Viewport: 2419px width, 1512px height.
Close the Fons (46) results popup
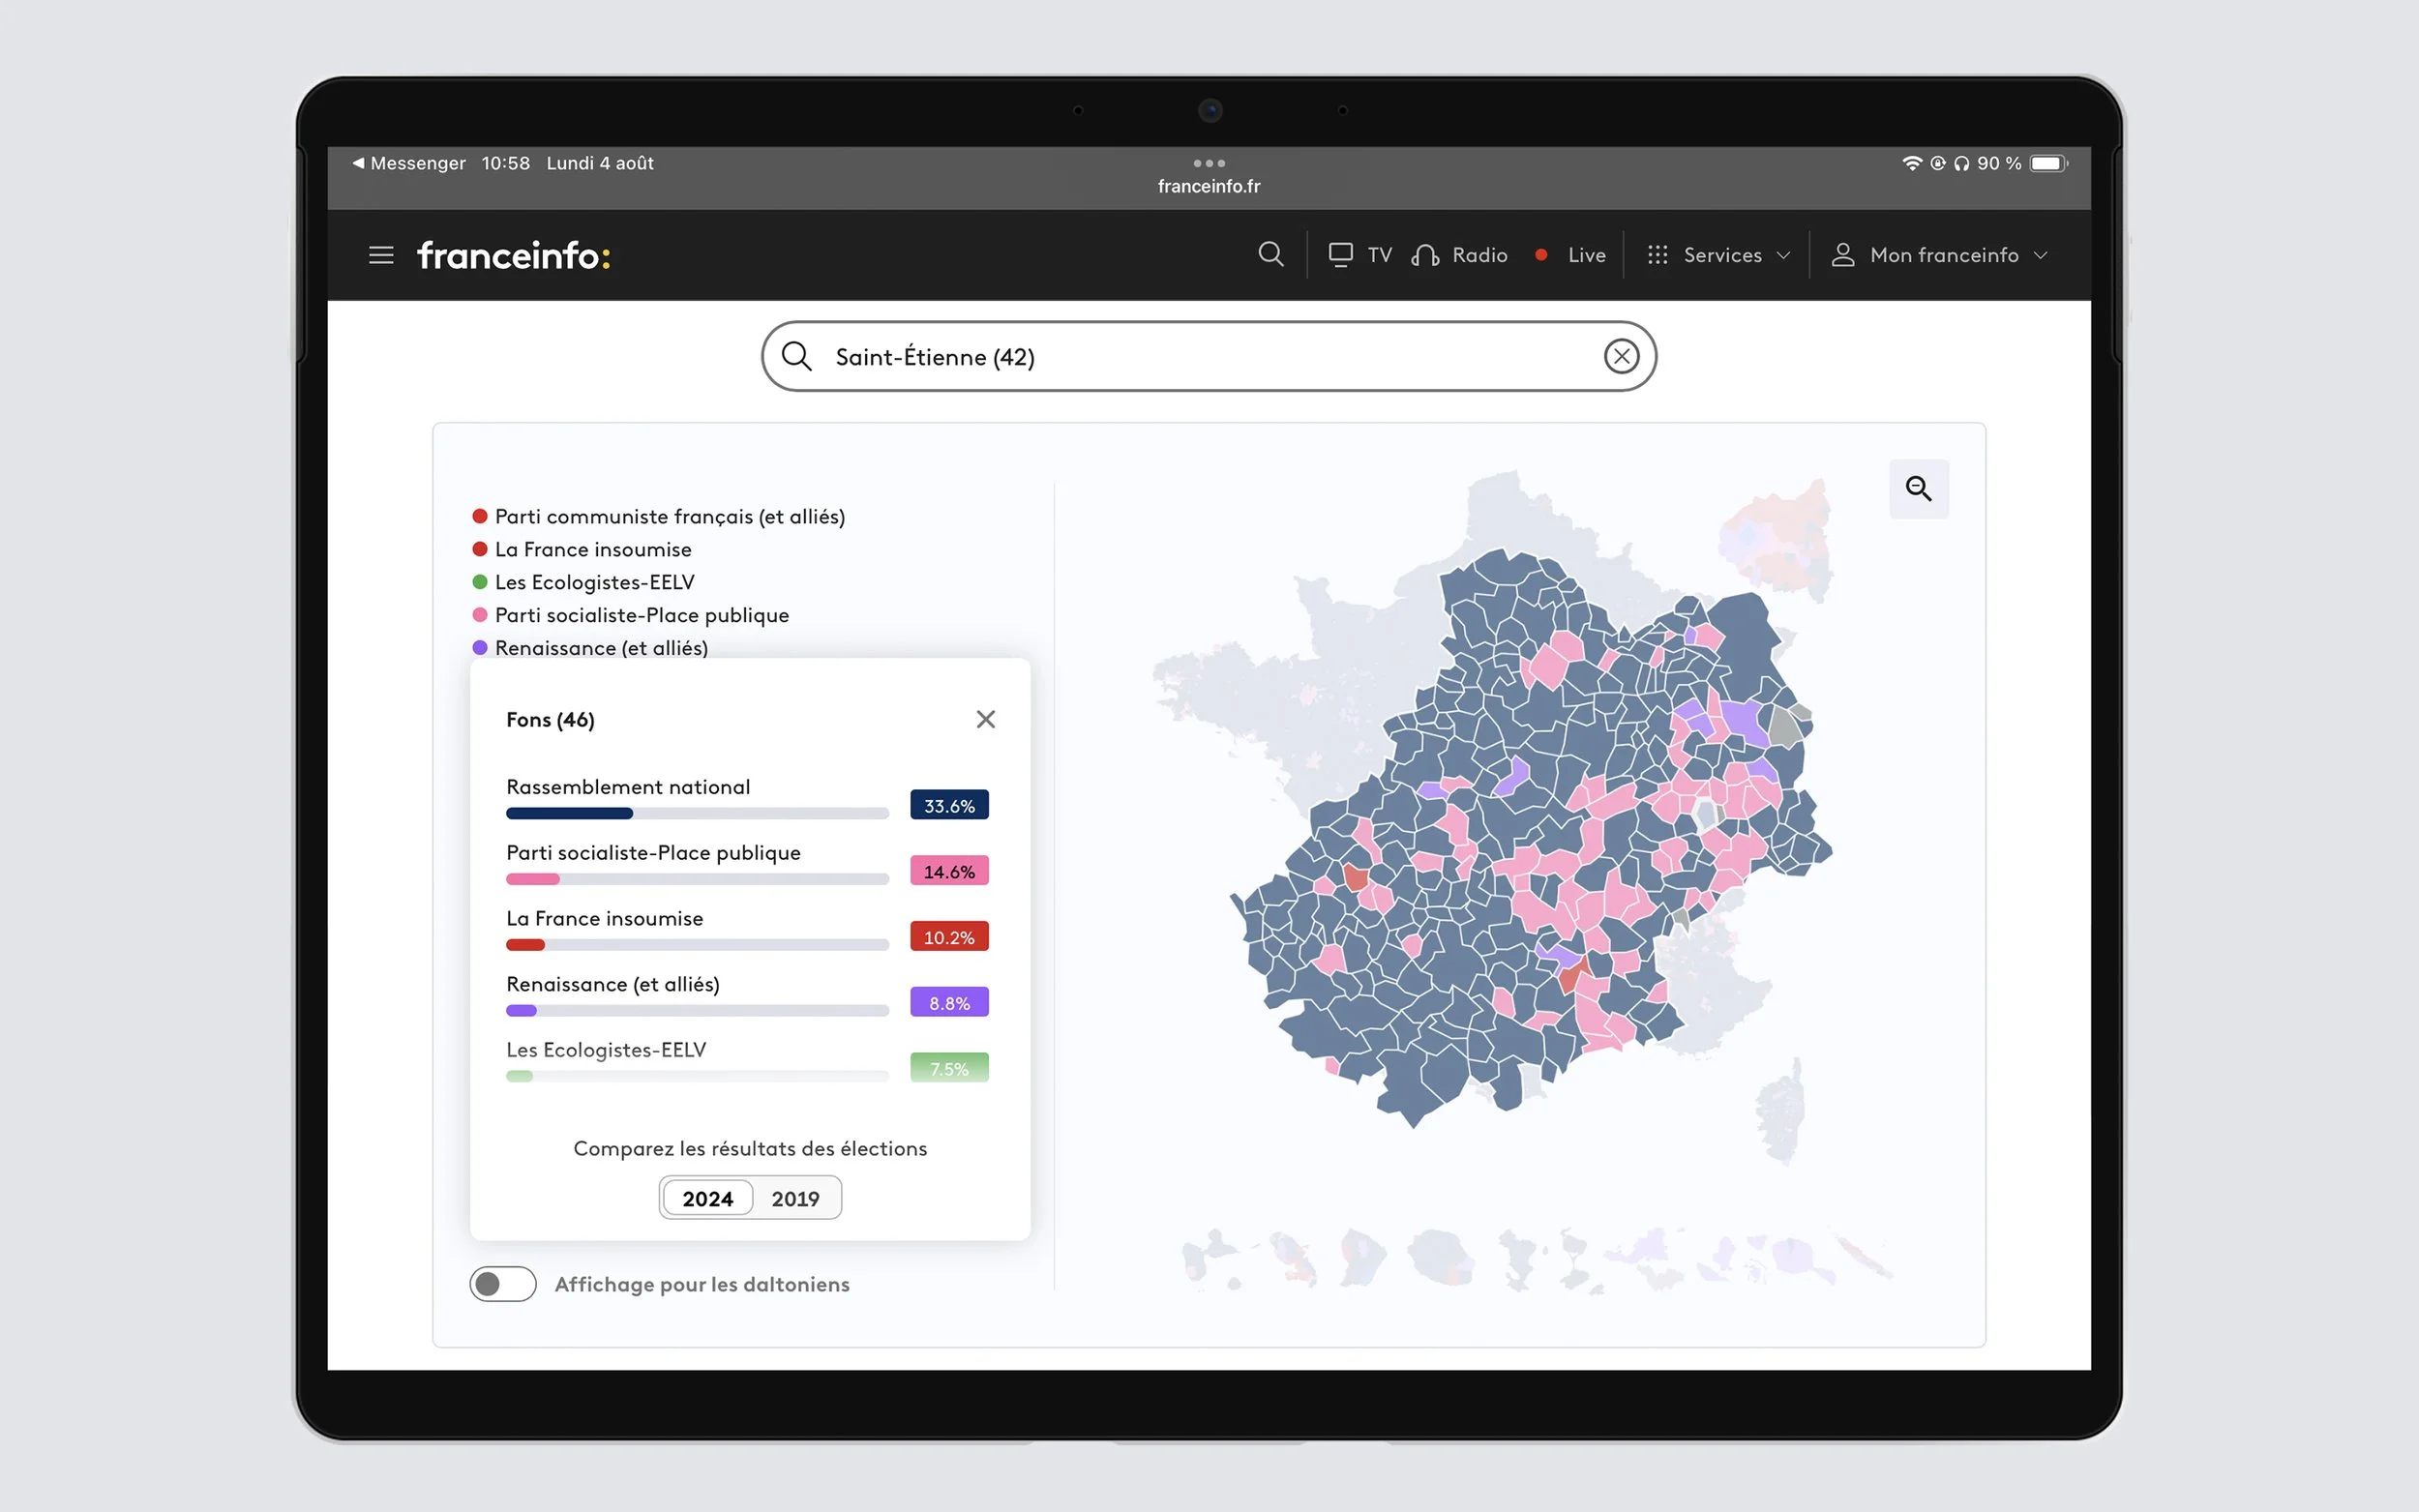(x=985, y=719)
